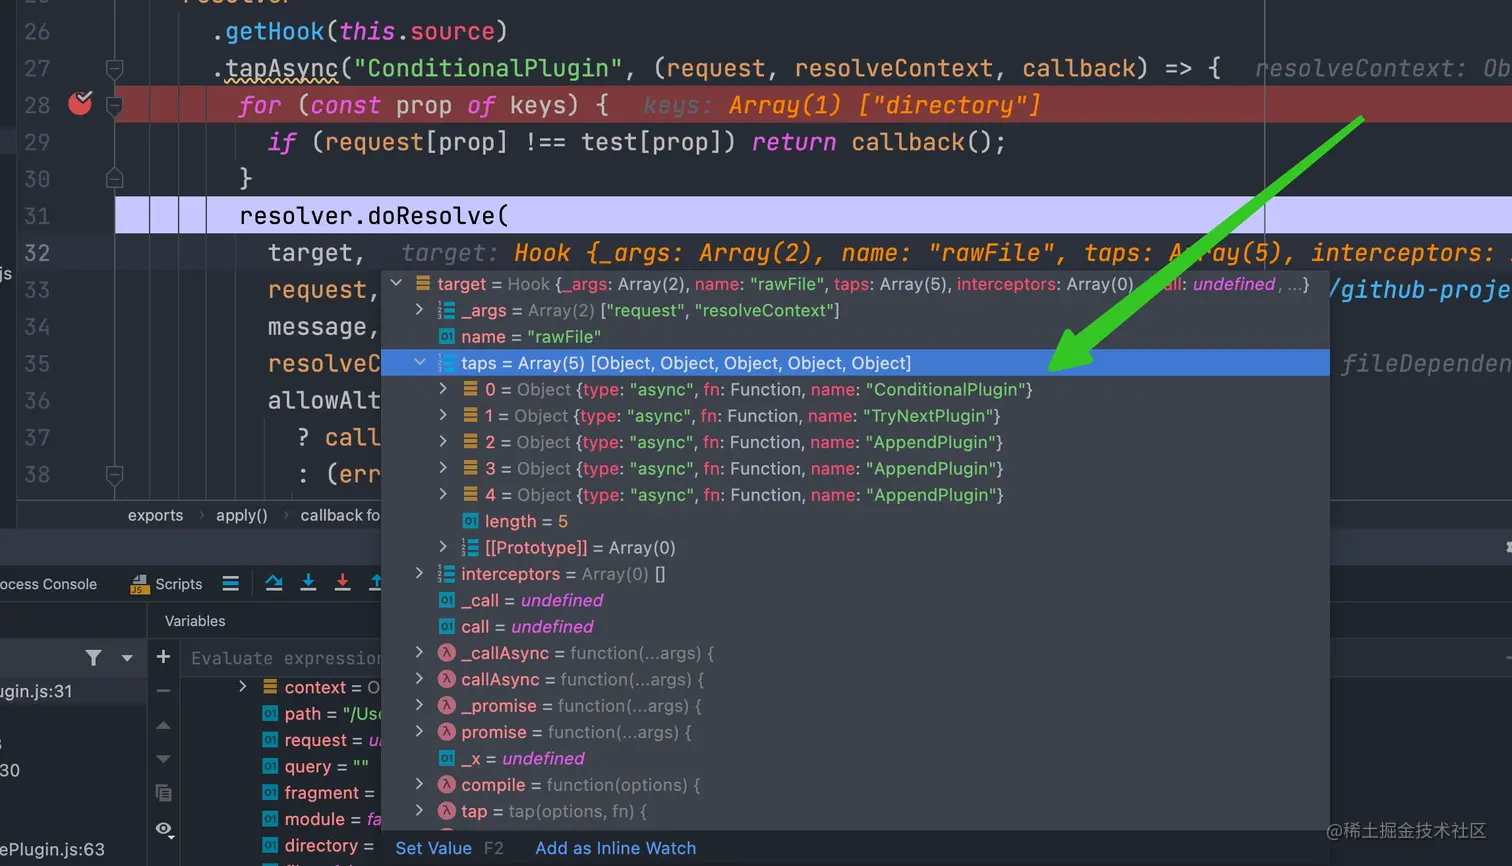Open the Scripts tab
1512x866 pixels.
167,584
